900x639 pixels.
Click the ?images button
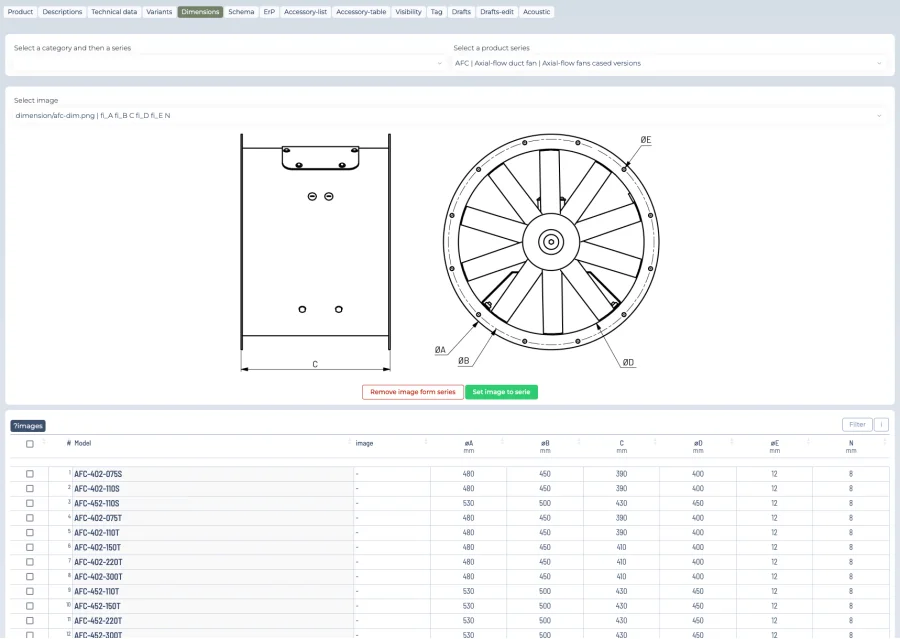point(28,426)
